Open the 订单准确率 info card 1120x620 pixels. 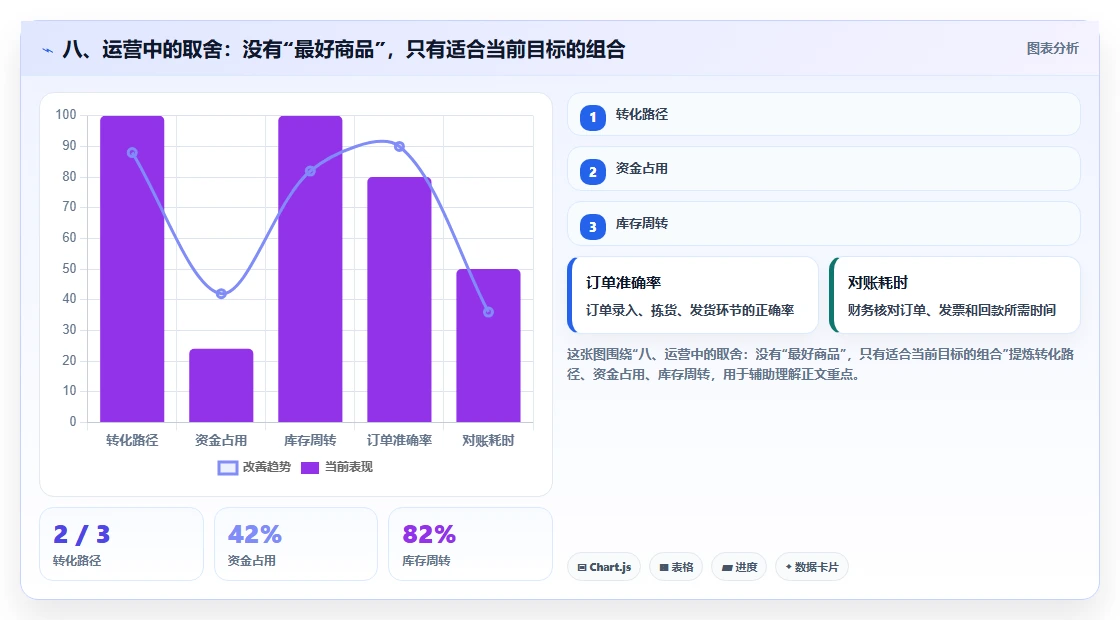(x=692, y=295)
